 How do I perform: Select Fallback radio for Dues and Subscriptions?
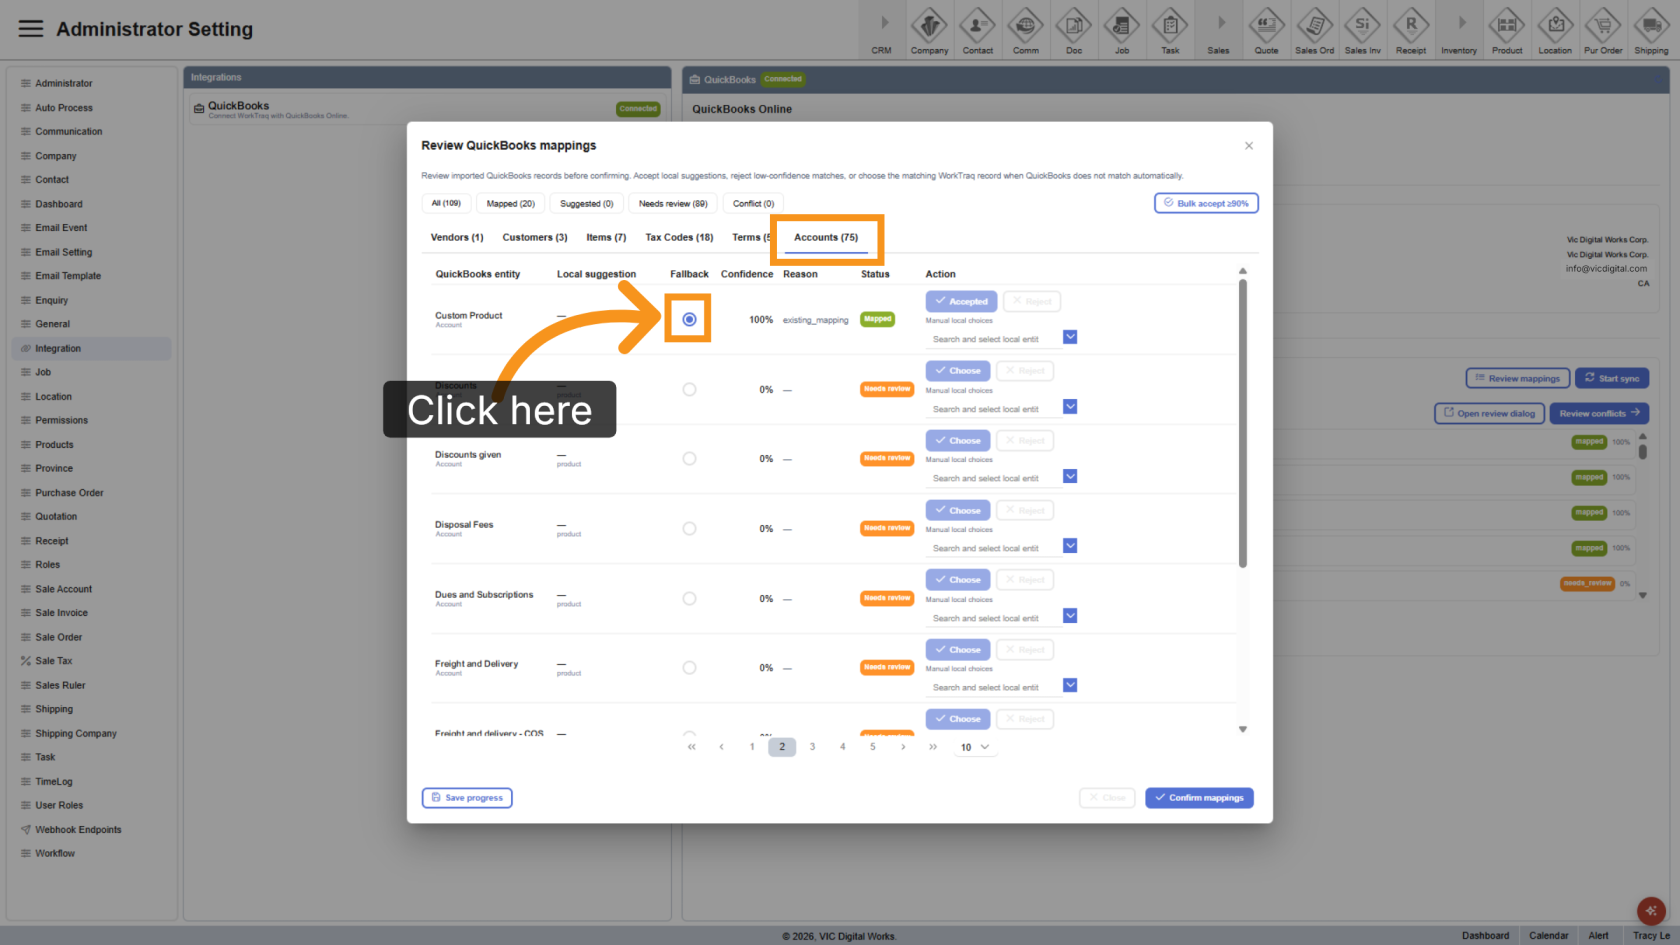click(x=689, y=598)
